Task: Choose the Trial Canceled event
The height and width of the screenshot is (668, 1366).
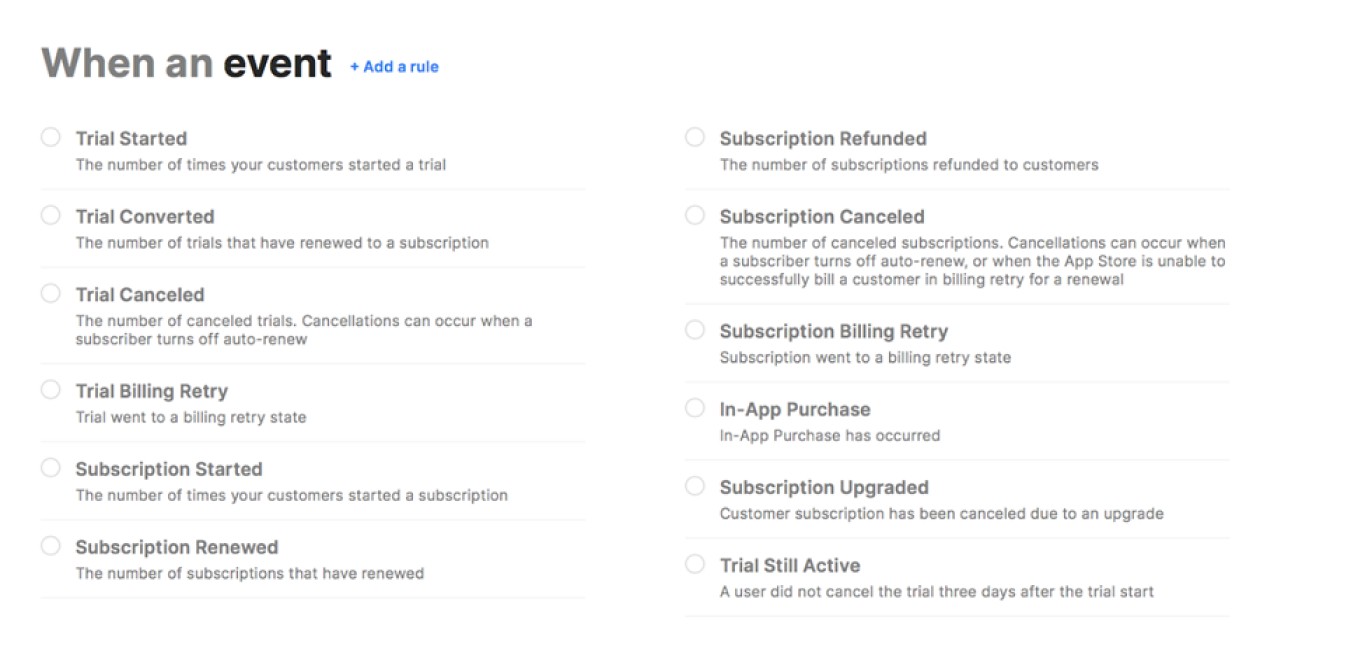Action: pyautogui.click(x=51, y=292)
